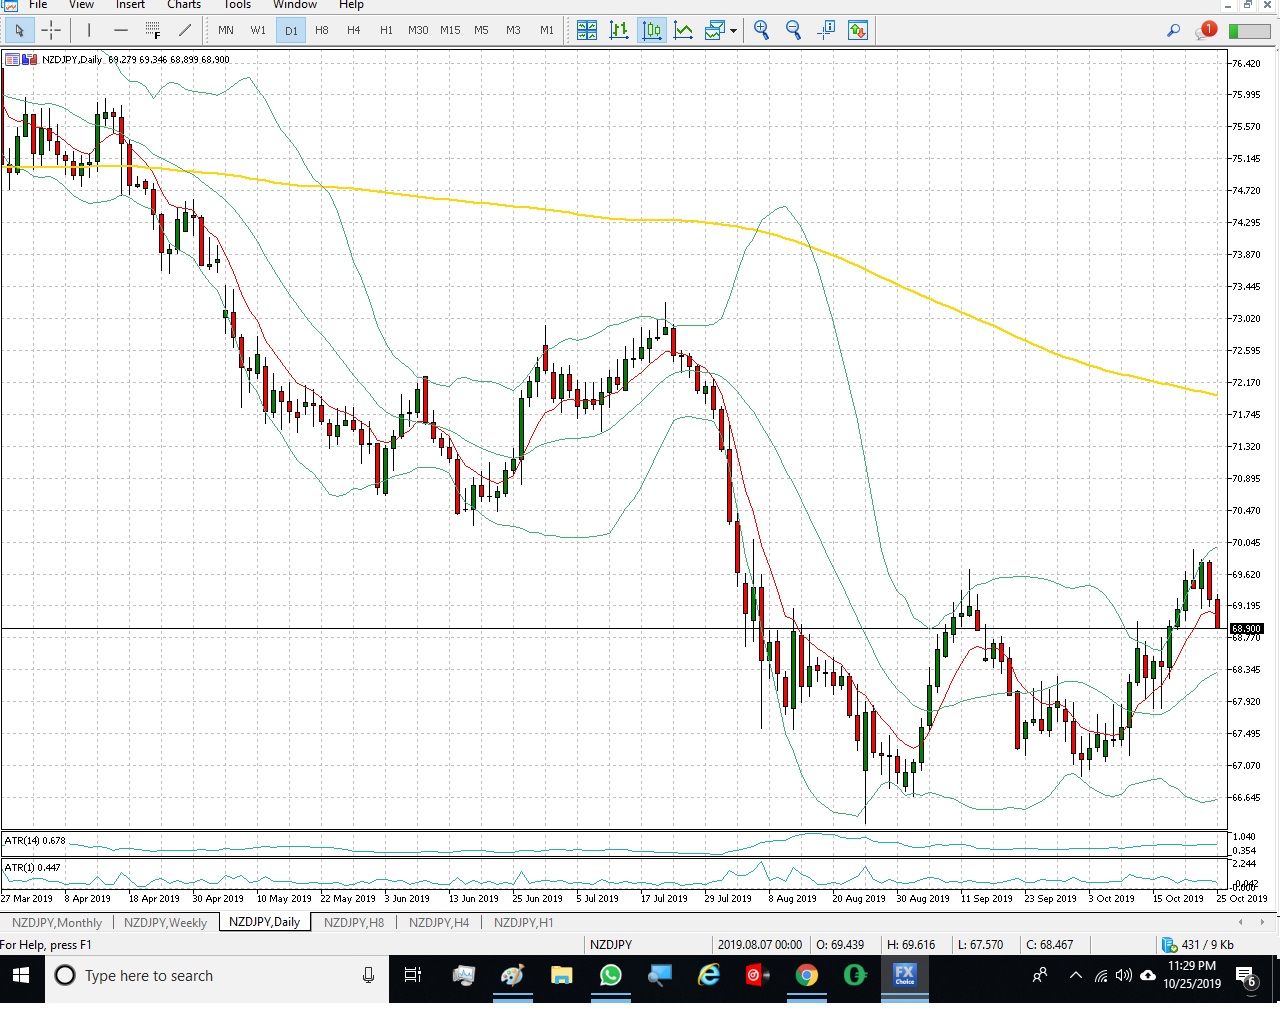This screenshot has height=1024, width=1280.
Task: Select the D1 timeframe button
Action: click(291, 30)
